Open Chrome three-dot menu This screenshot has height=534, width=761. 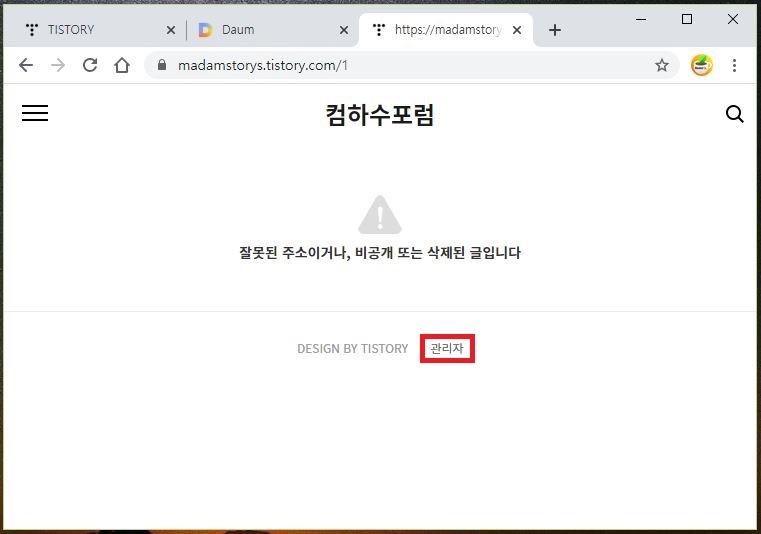click(734, 65)
